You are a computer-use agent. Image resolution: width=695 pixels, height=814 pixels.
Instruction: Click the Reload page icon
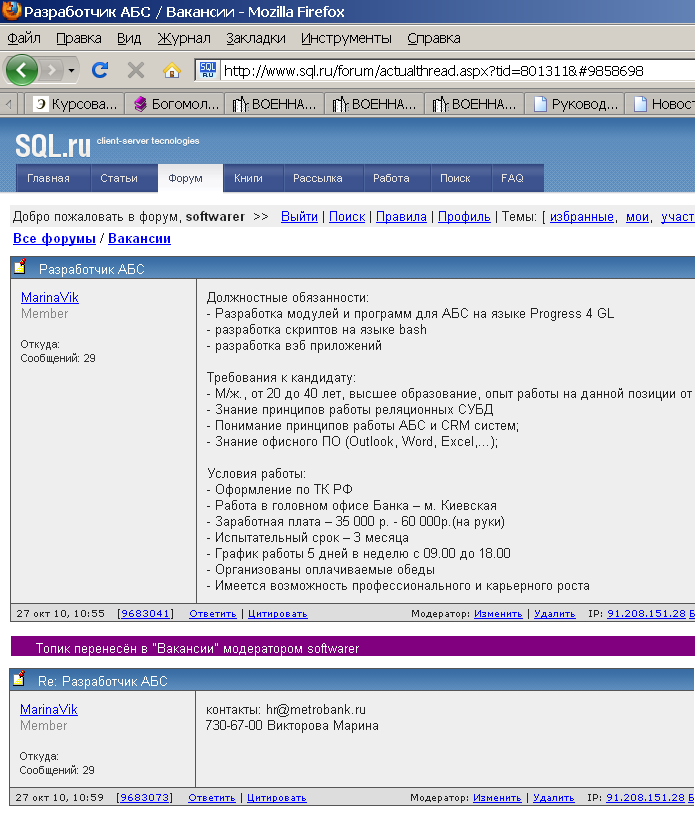point(100,71)
